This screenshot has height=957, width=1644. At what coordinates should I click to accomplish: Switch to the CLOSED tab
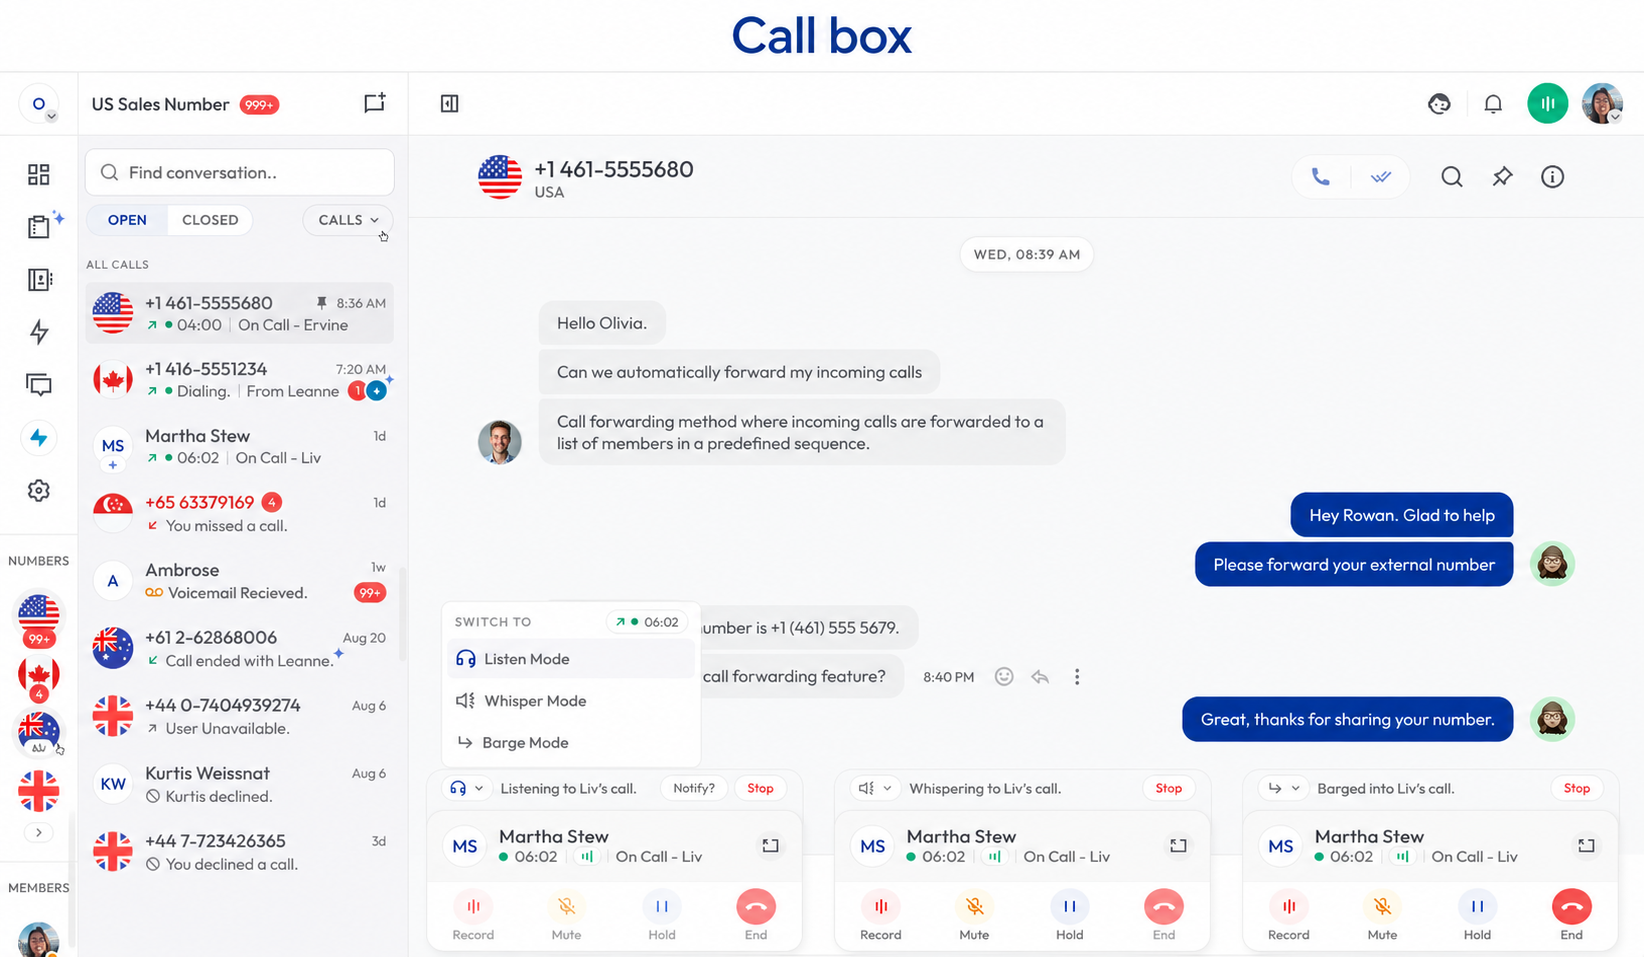pyautogui.click(x=210, y=220)
